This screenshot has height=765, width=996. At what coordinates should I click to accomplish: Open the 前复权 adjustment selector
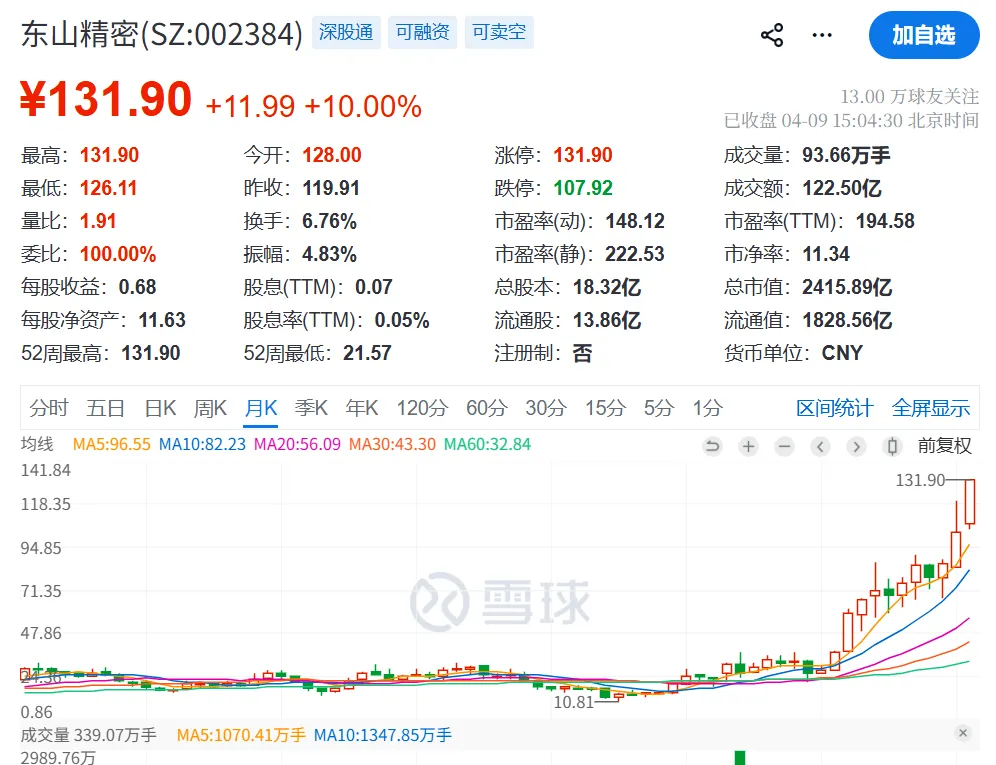click(x=945, y=447)
